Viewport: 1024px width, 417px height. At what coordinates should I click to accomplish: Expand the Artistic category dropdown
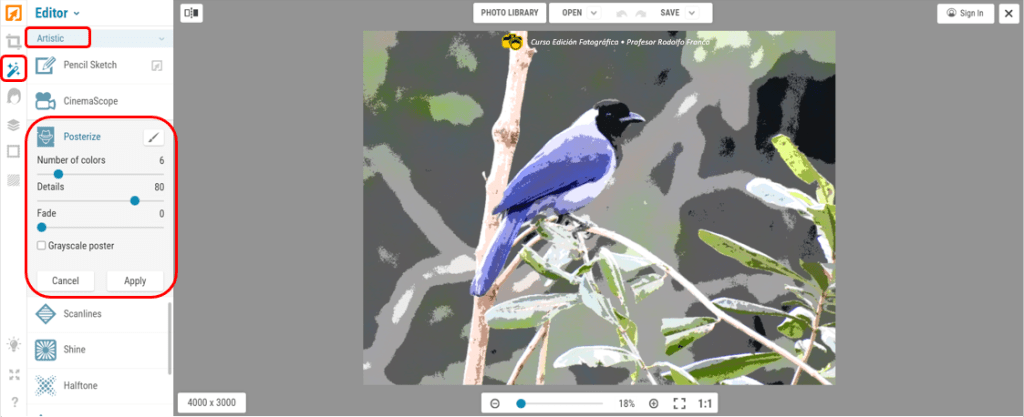(99, 38)
